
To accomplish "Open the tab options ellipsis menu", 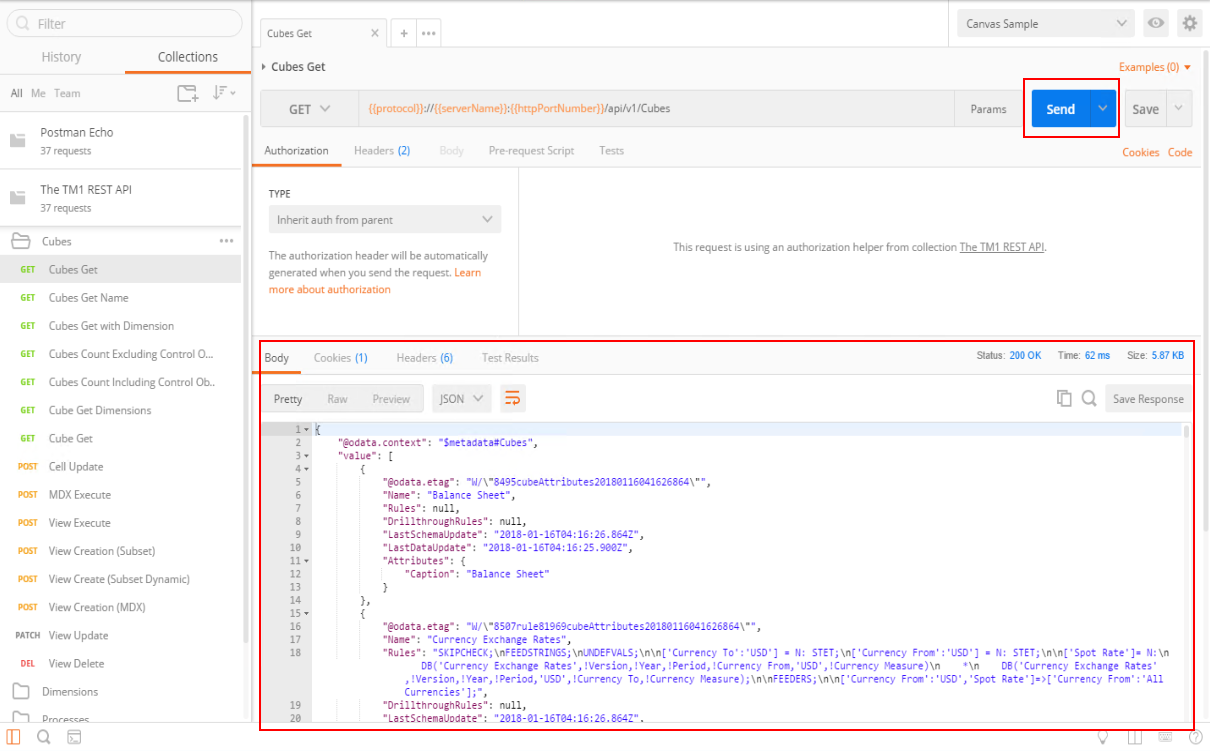I will (x=429, y=33).
